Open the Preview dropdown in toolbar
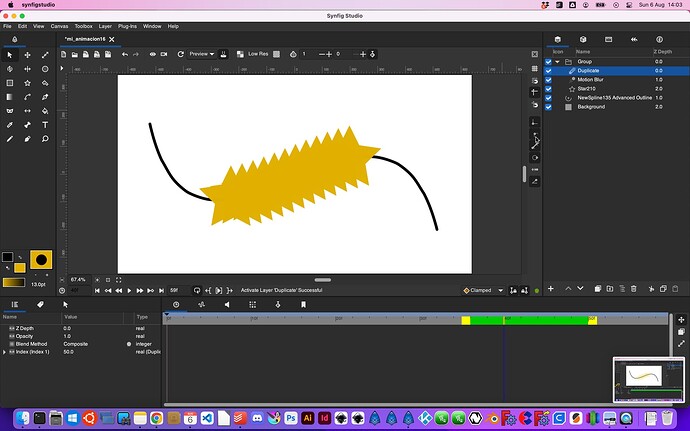Screen dimensions: 690x431 [x=202, y=54]
